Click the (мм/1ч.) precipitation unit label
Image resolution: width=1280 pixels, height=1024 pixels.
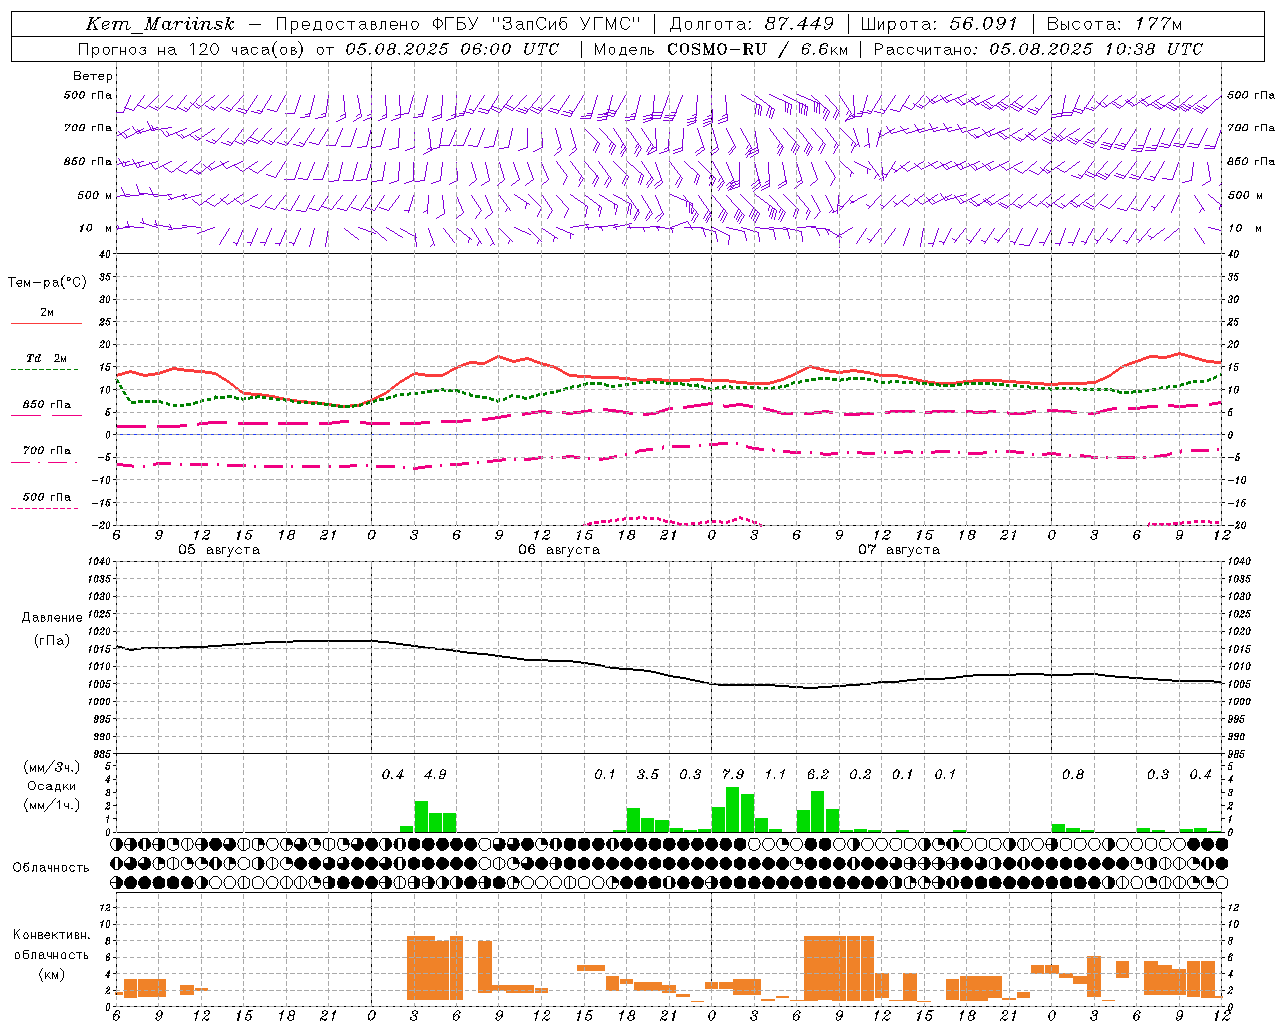pos(52,805)
